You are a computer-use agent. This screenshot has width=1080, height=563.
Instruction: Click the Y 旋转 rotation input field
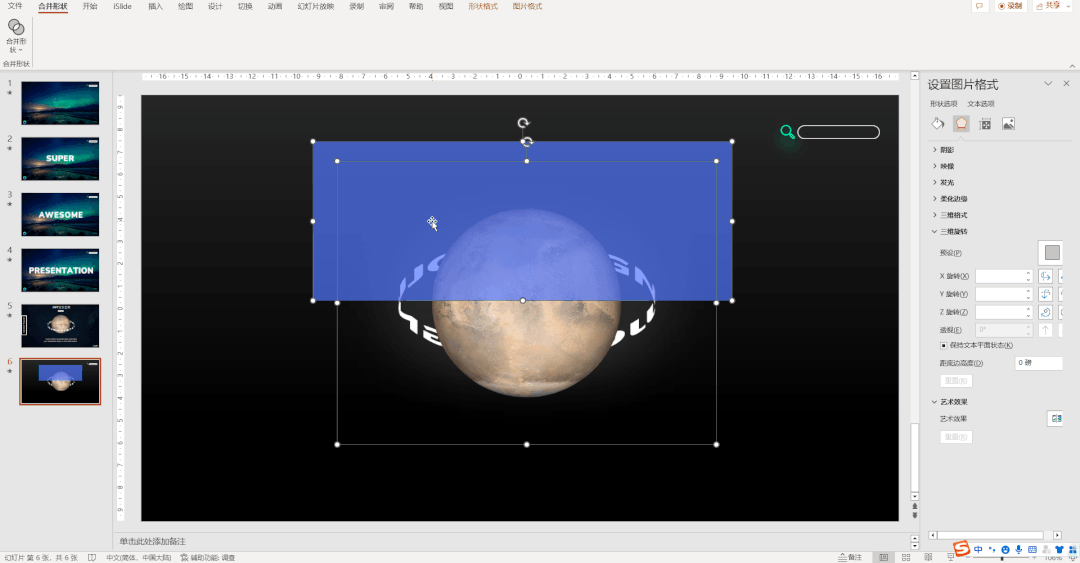tap(1004, 294)
